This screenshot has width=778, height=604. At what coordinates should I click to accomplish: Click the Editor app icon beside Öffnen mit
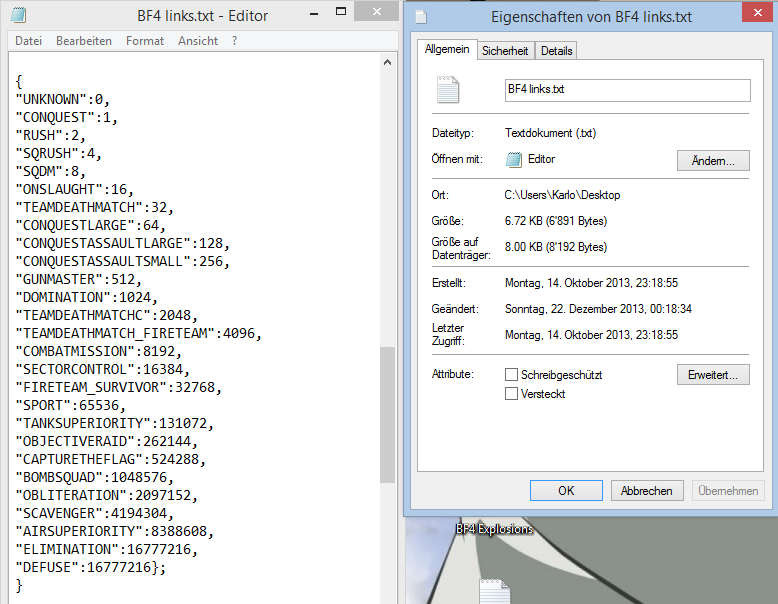[x=514, y=160]
